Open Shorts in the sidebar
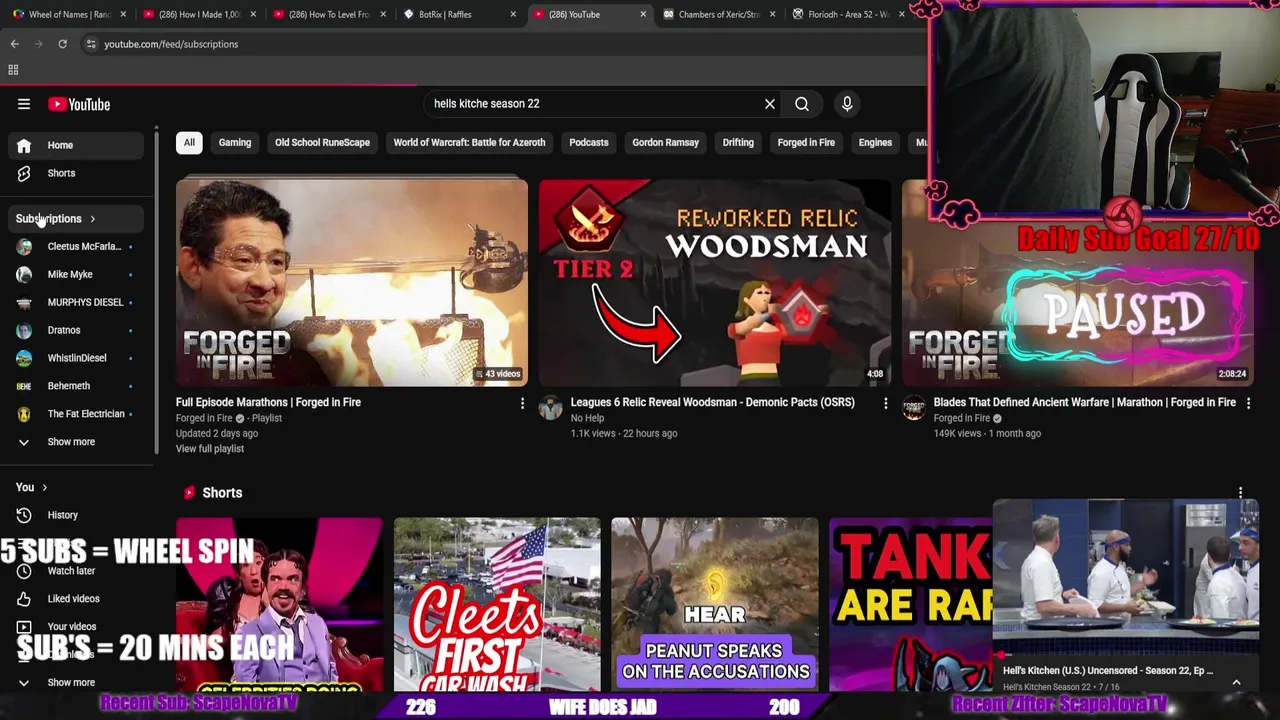1280x720 pixels. tap(76, 173)
